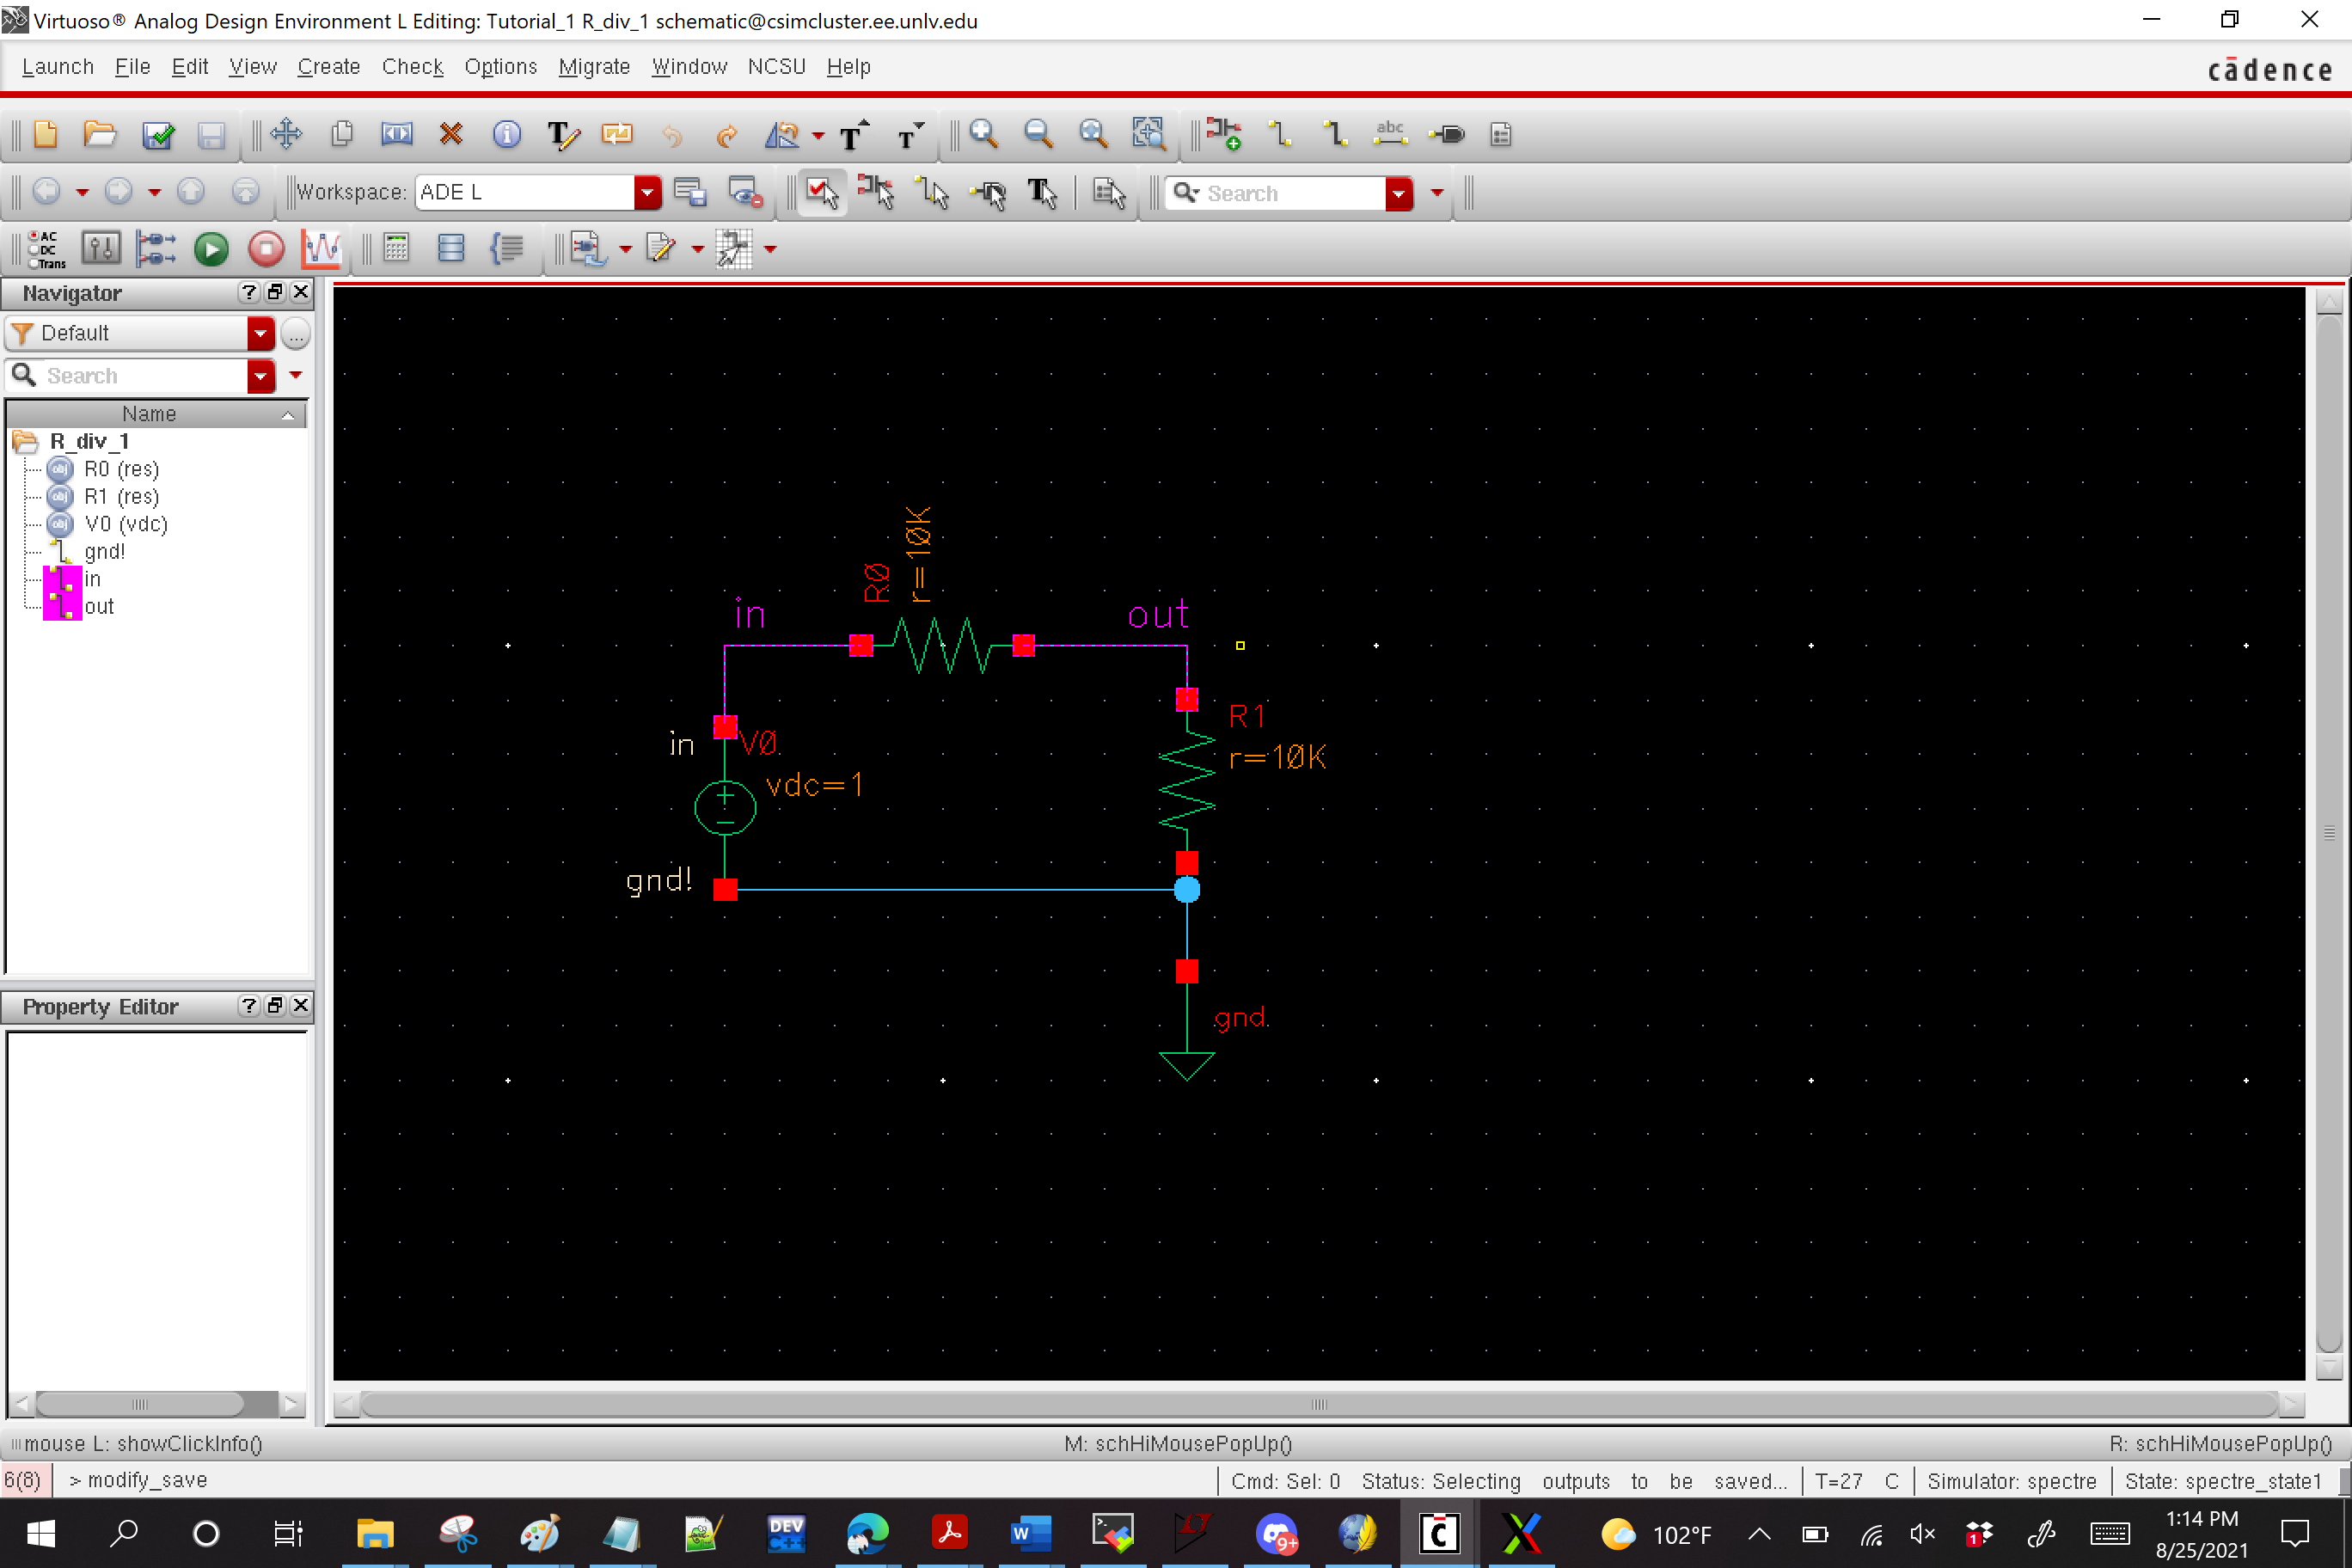Click the Create Instance toolbar icon
The width and height of the screenshot is (2352, 1568).
click(x=1223, y=135)
